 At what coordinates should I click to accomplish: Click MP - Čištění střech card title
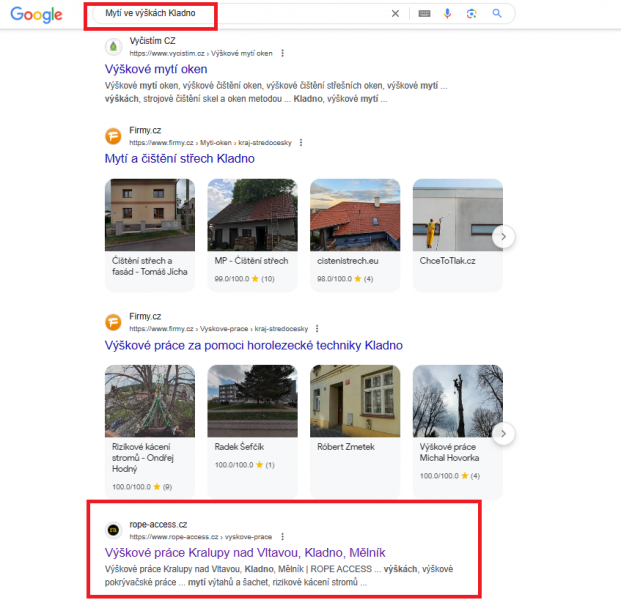(251, 261)
